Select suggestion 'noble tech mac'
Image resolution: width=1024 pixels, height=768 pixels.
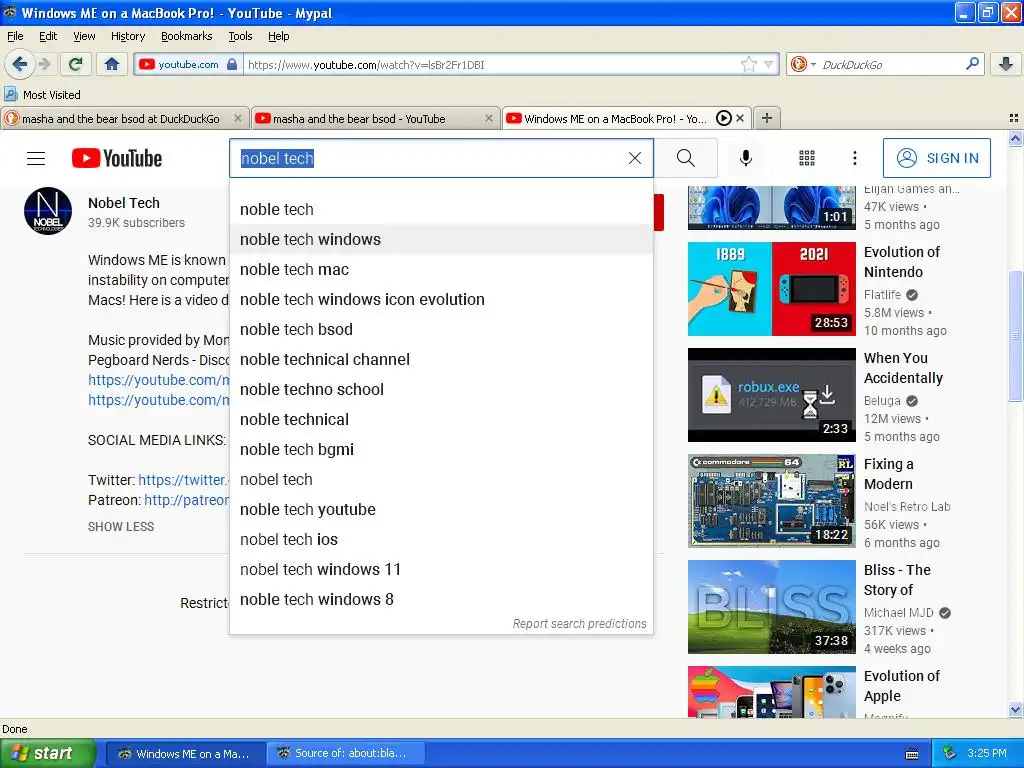[441, 269]
